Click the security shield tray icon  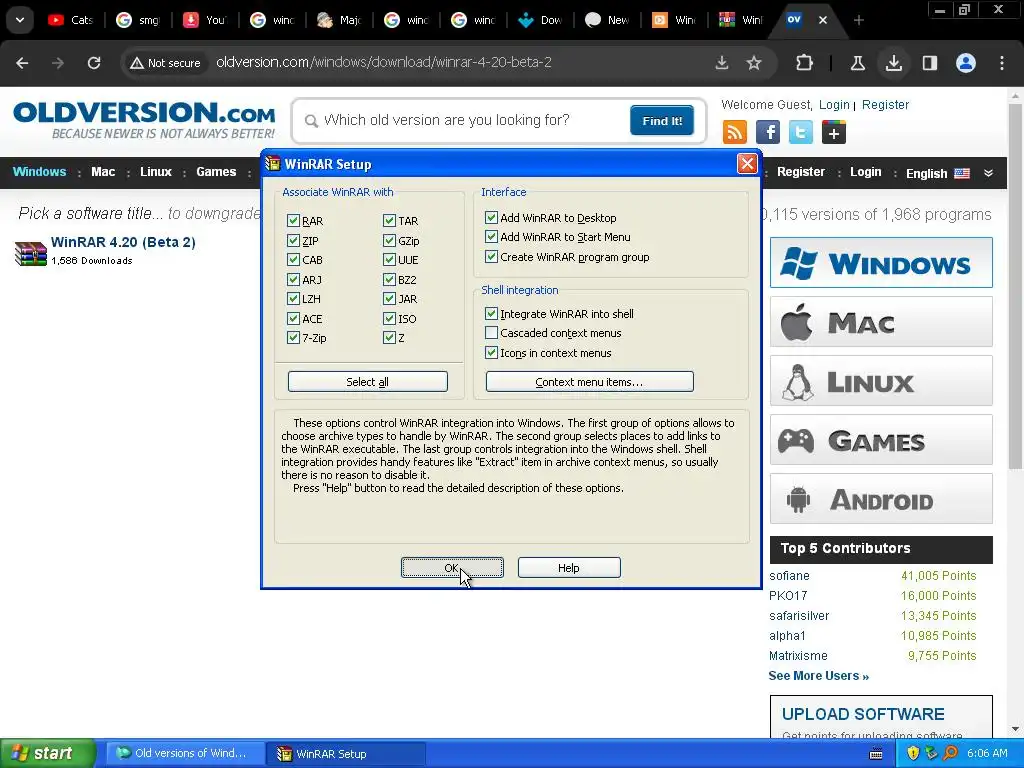[913, 753]
